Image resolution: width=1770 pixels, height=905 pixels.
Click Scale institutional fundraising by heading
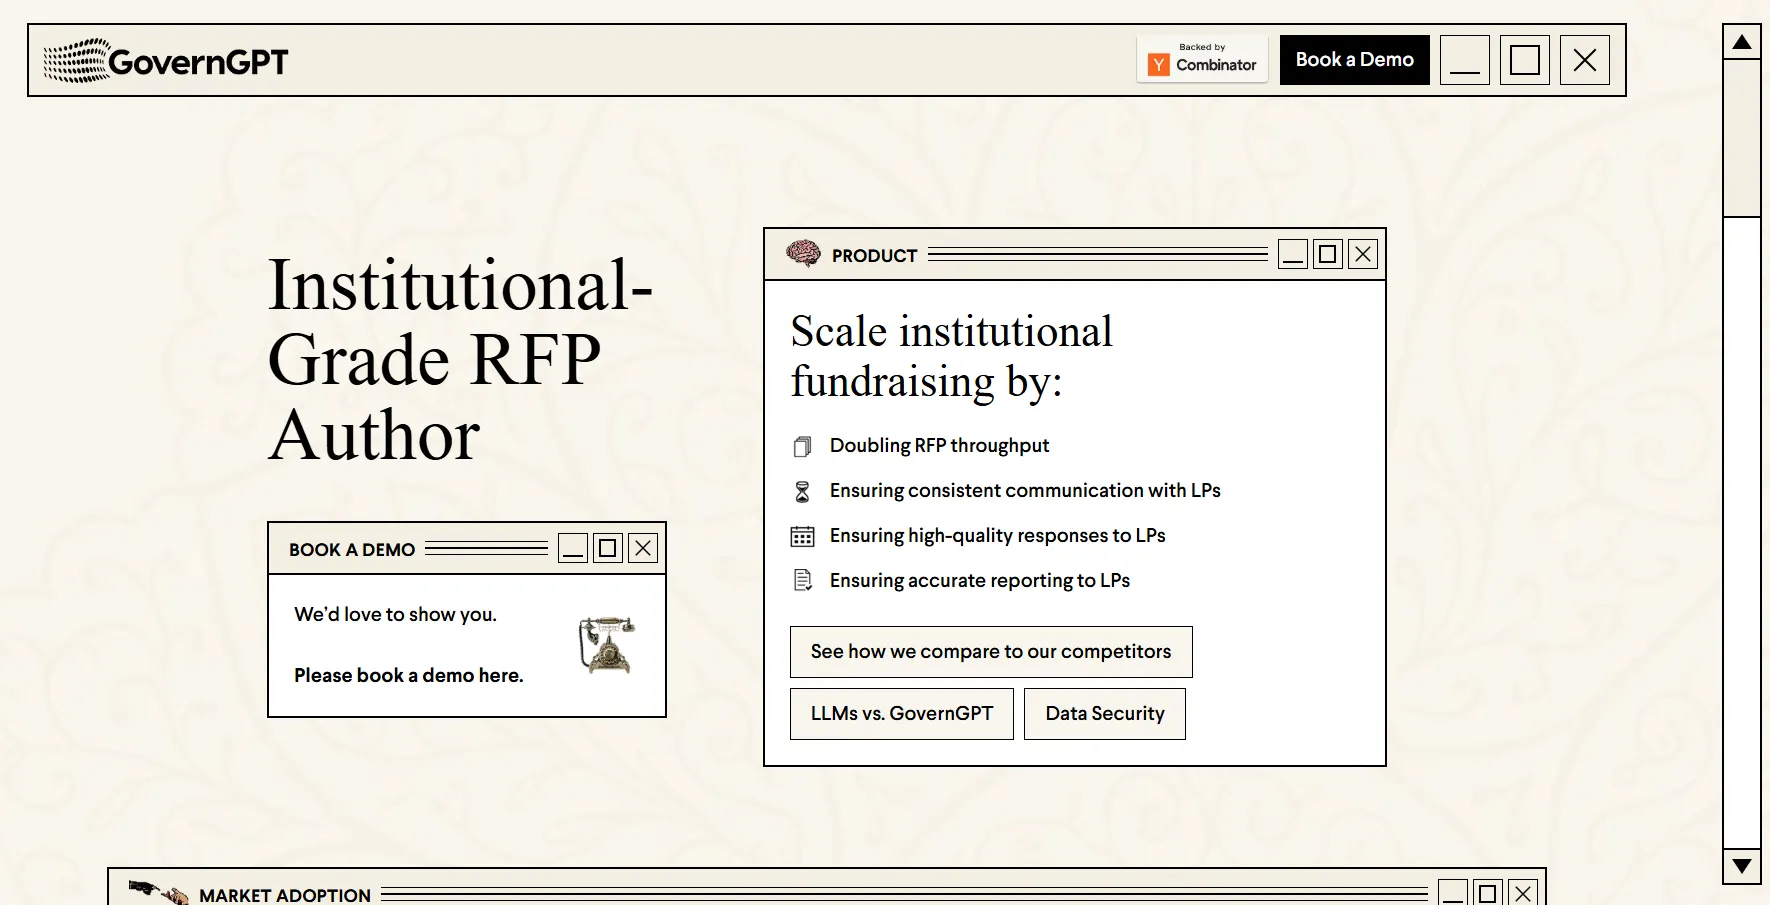[951, 357]
